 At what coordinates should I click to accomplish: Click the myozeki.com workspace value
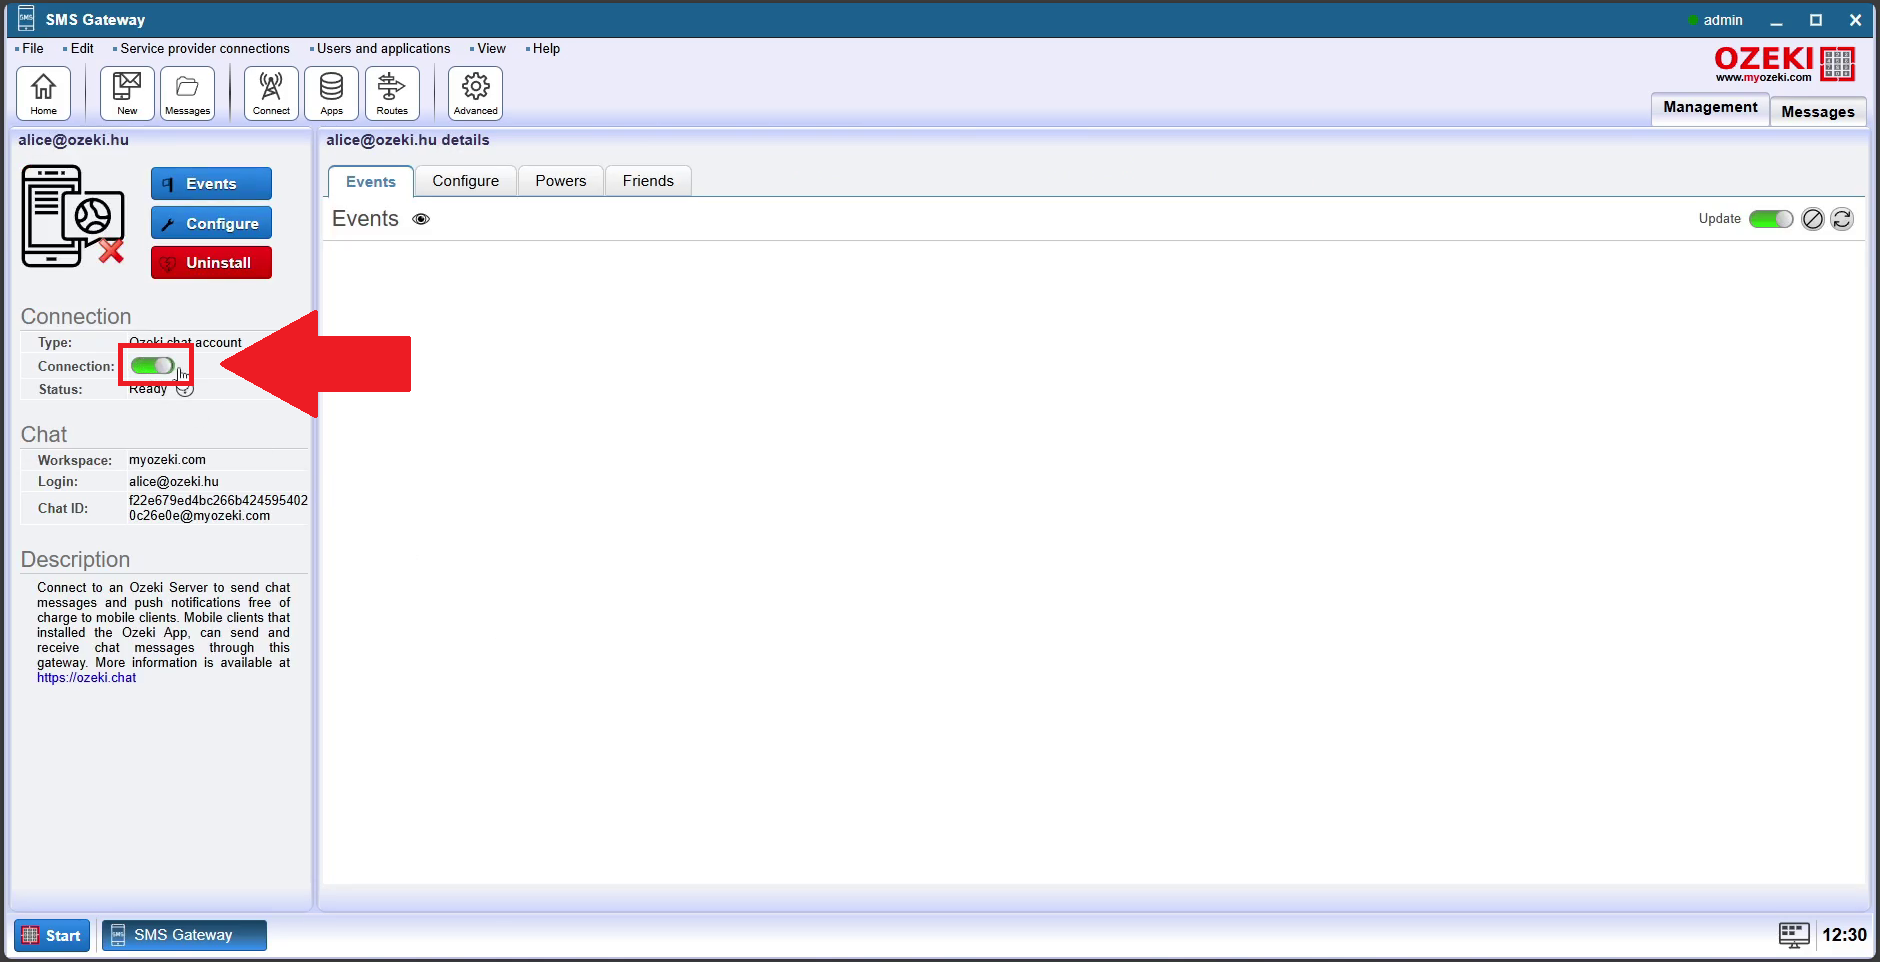[167, 460]
